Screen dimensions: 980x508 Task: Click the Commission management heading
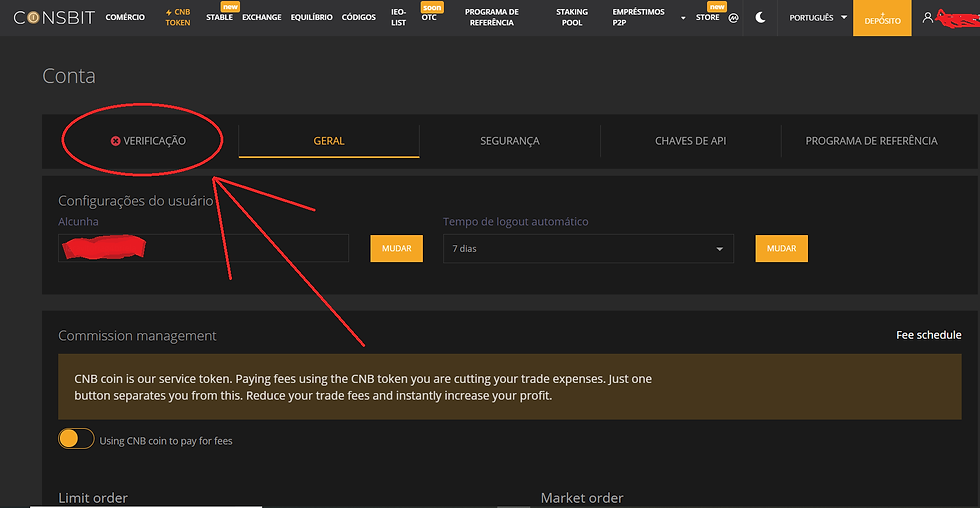point(137,336)
